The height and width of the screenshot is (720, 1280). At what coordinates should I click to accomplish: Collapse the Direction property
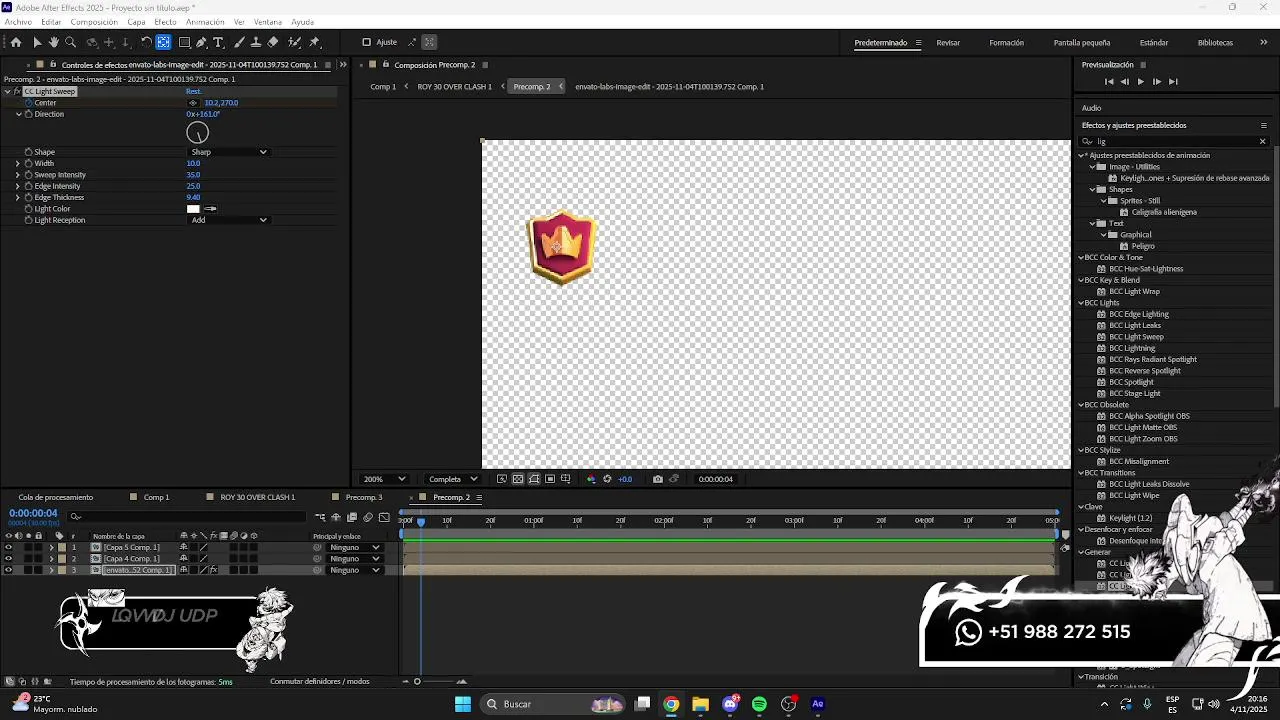pyautogui.click(x=18, y=114)
